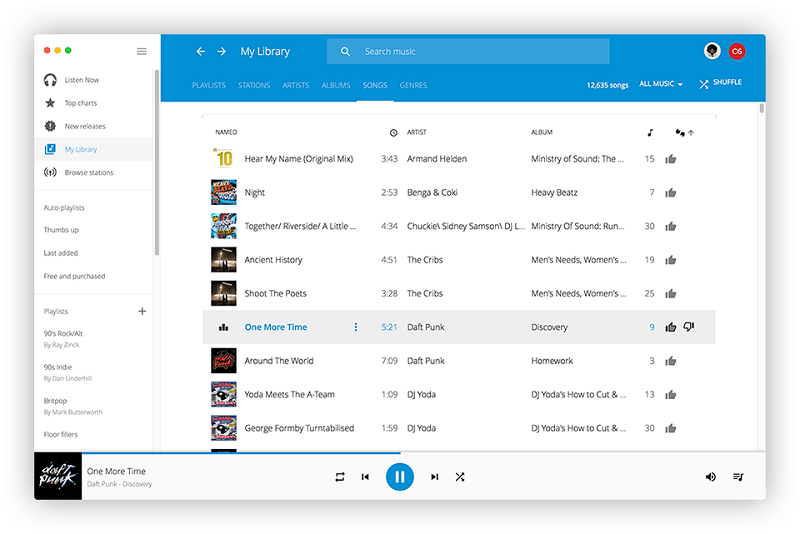Go forward with the right arrow

[221, 52]
